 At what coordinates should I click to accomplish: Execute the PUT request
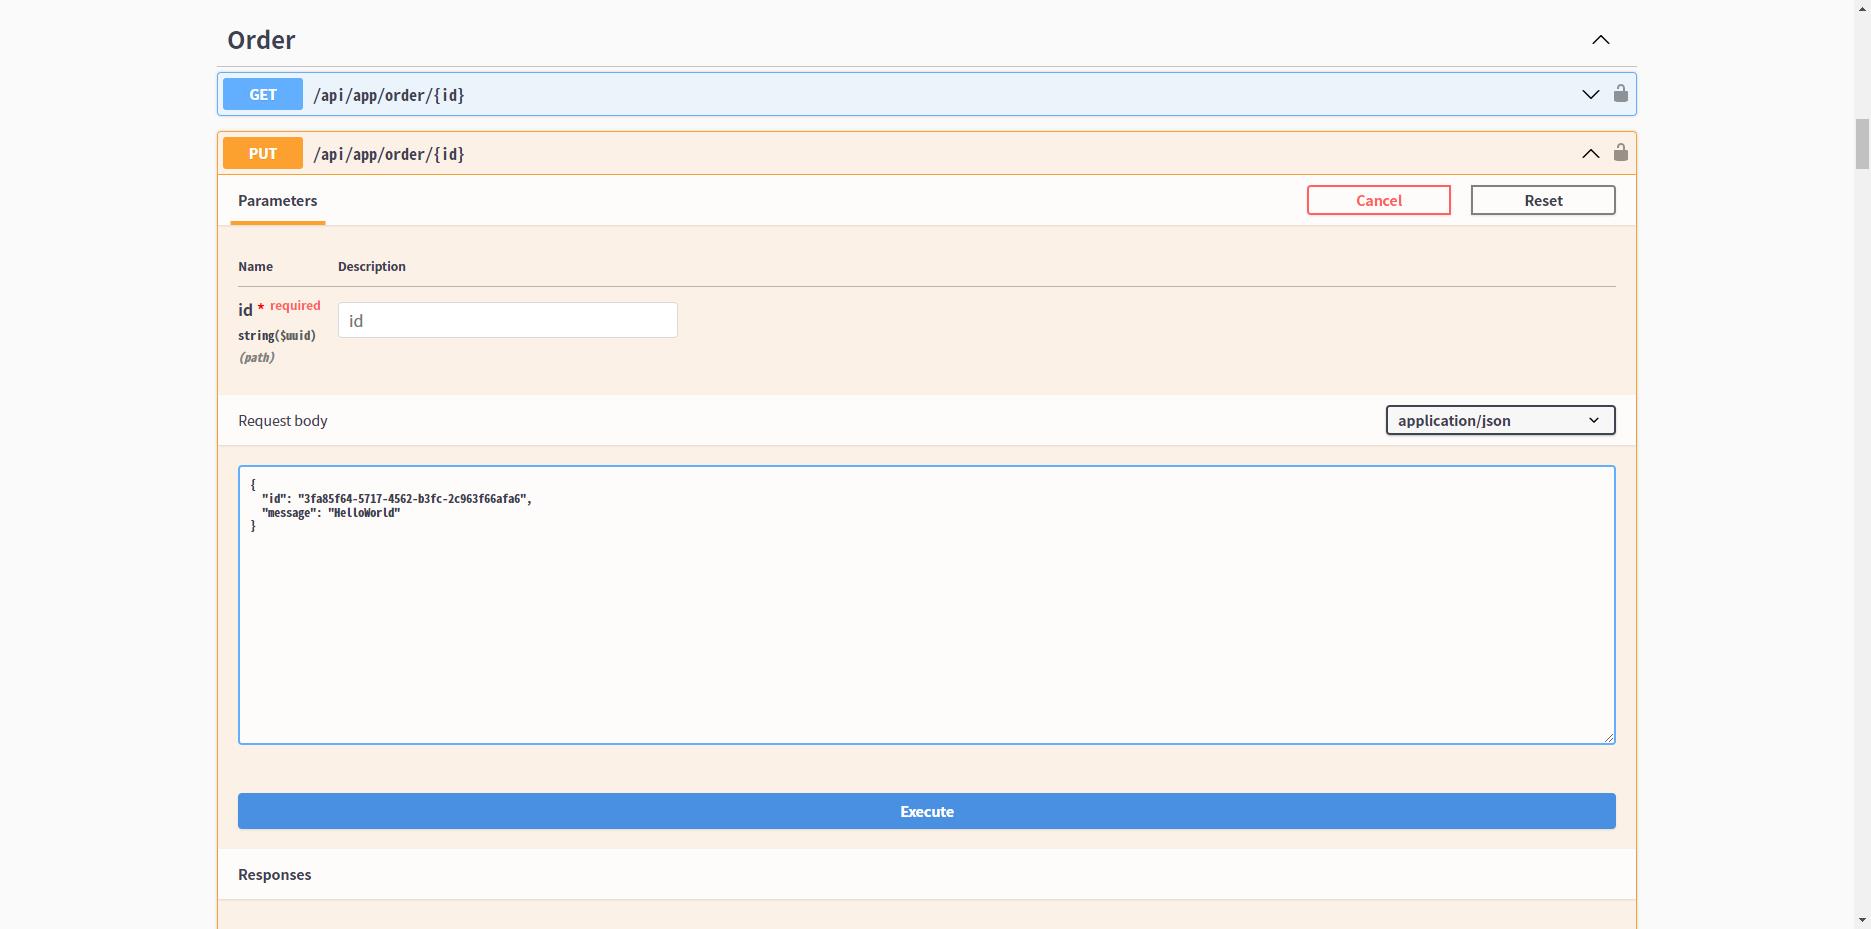[x=926, y=811]
